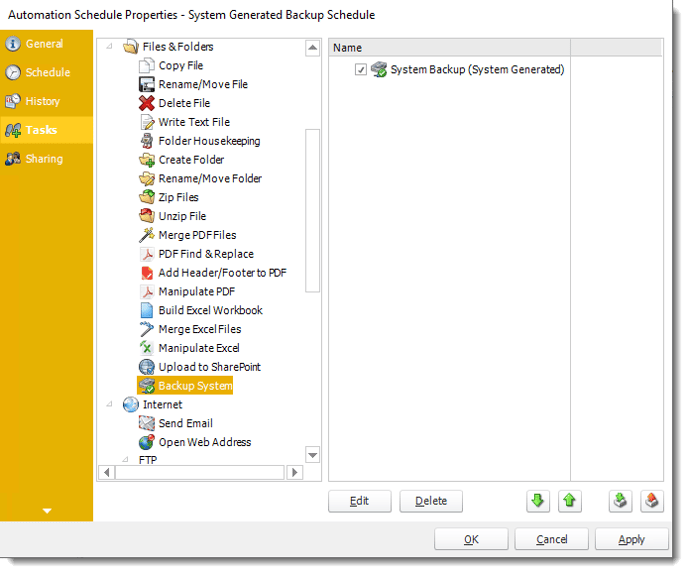
Task: Click the Unzip File icon
Action: [147, 216]
